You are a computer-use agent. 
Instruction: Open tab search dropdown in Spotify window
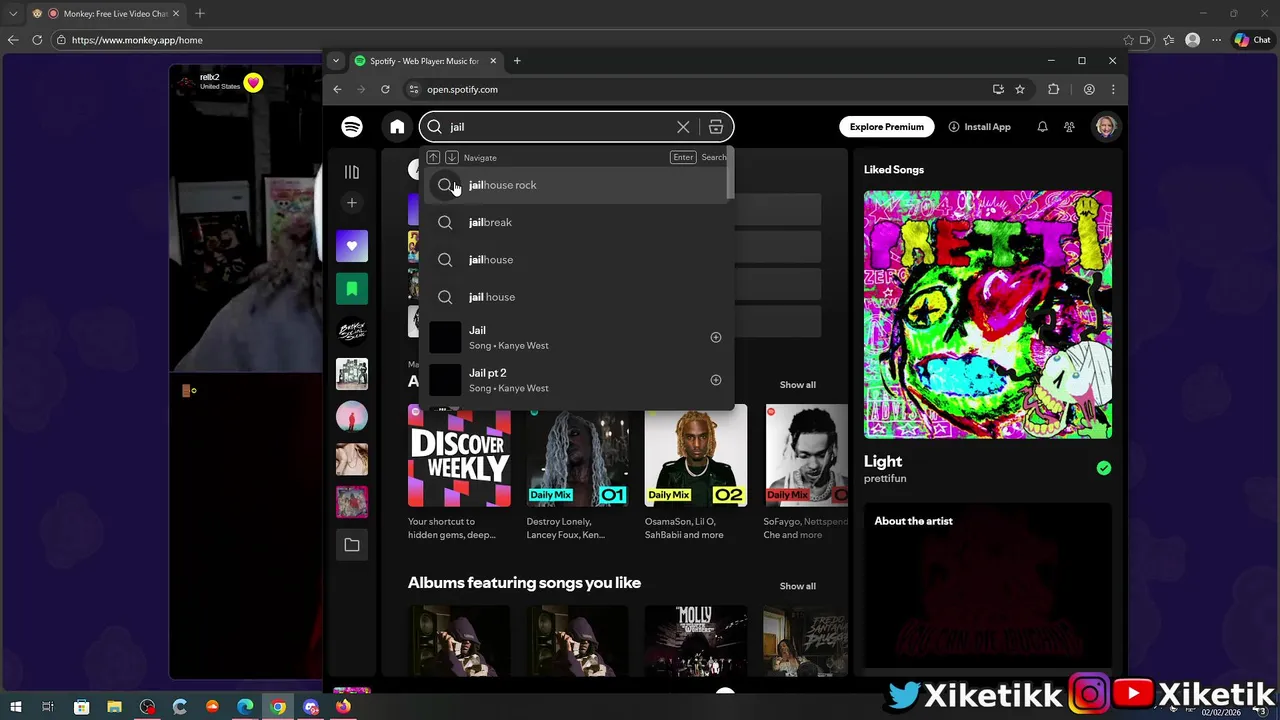[336, 61]
